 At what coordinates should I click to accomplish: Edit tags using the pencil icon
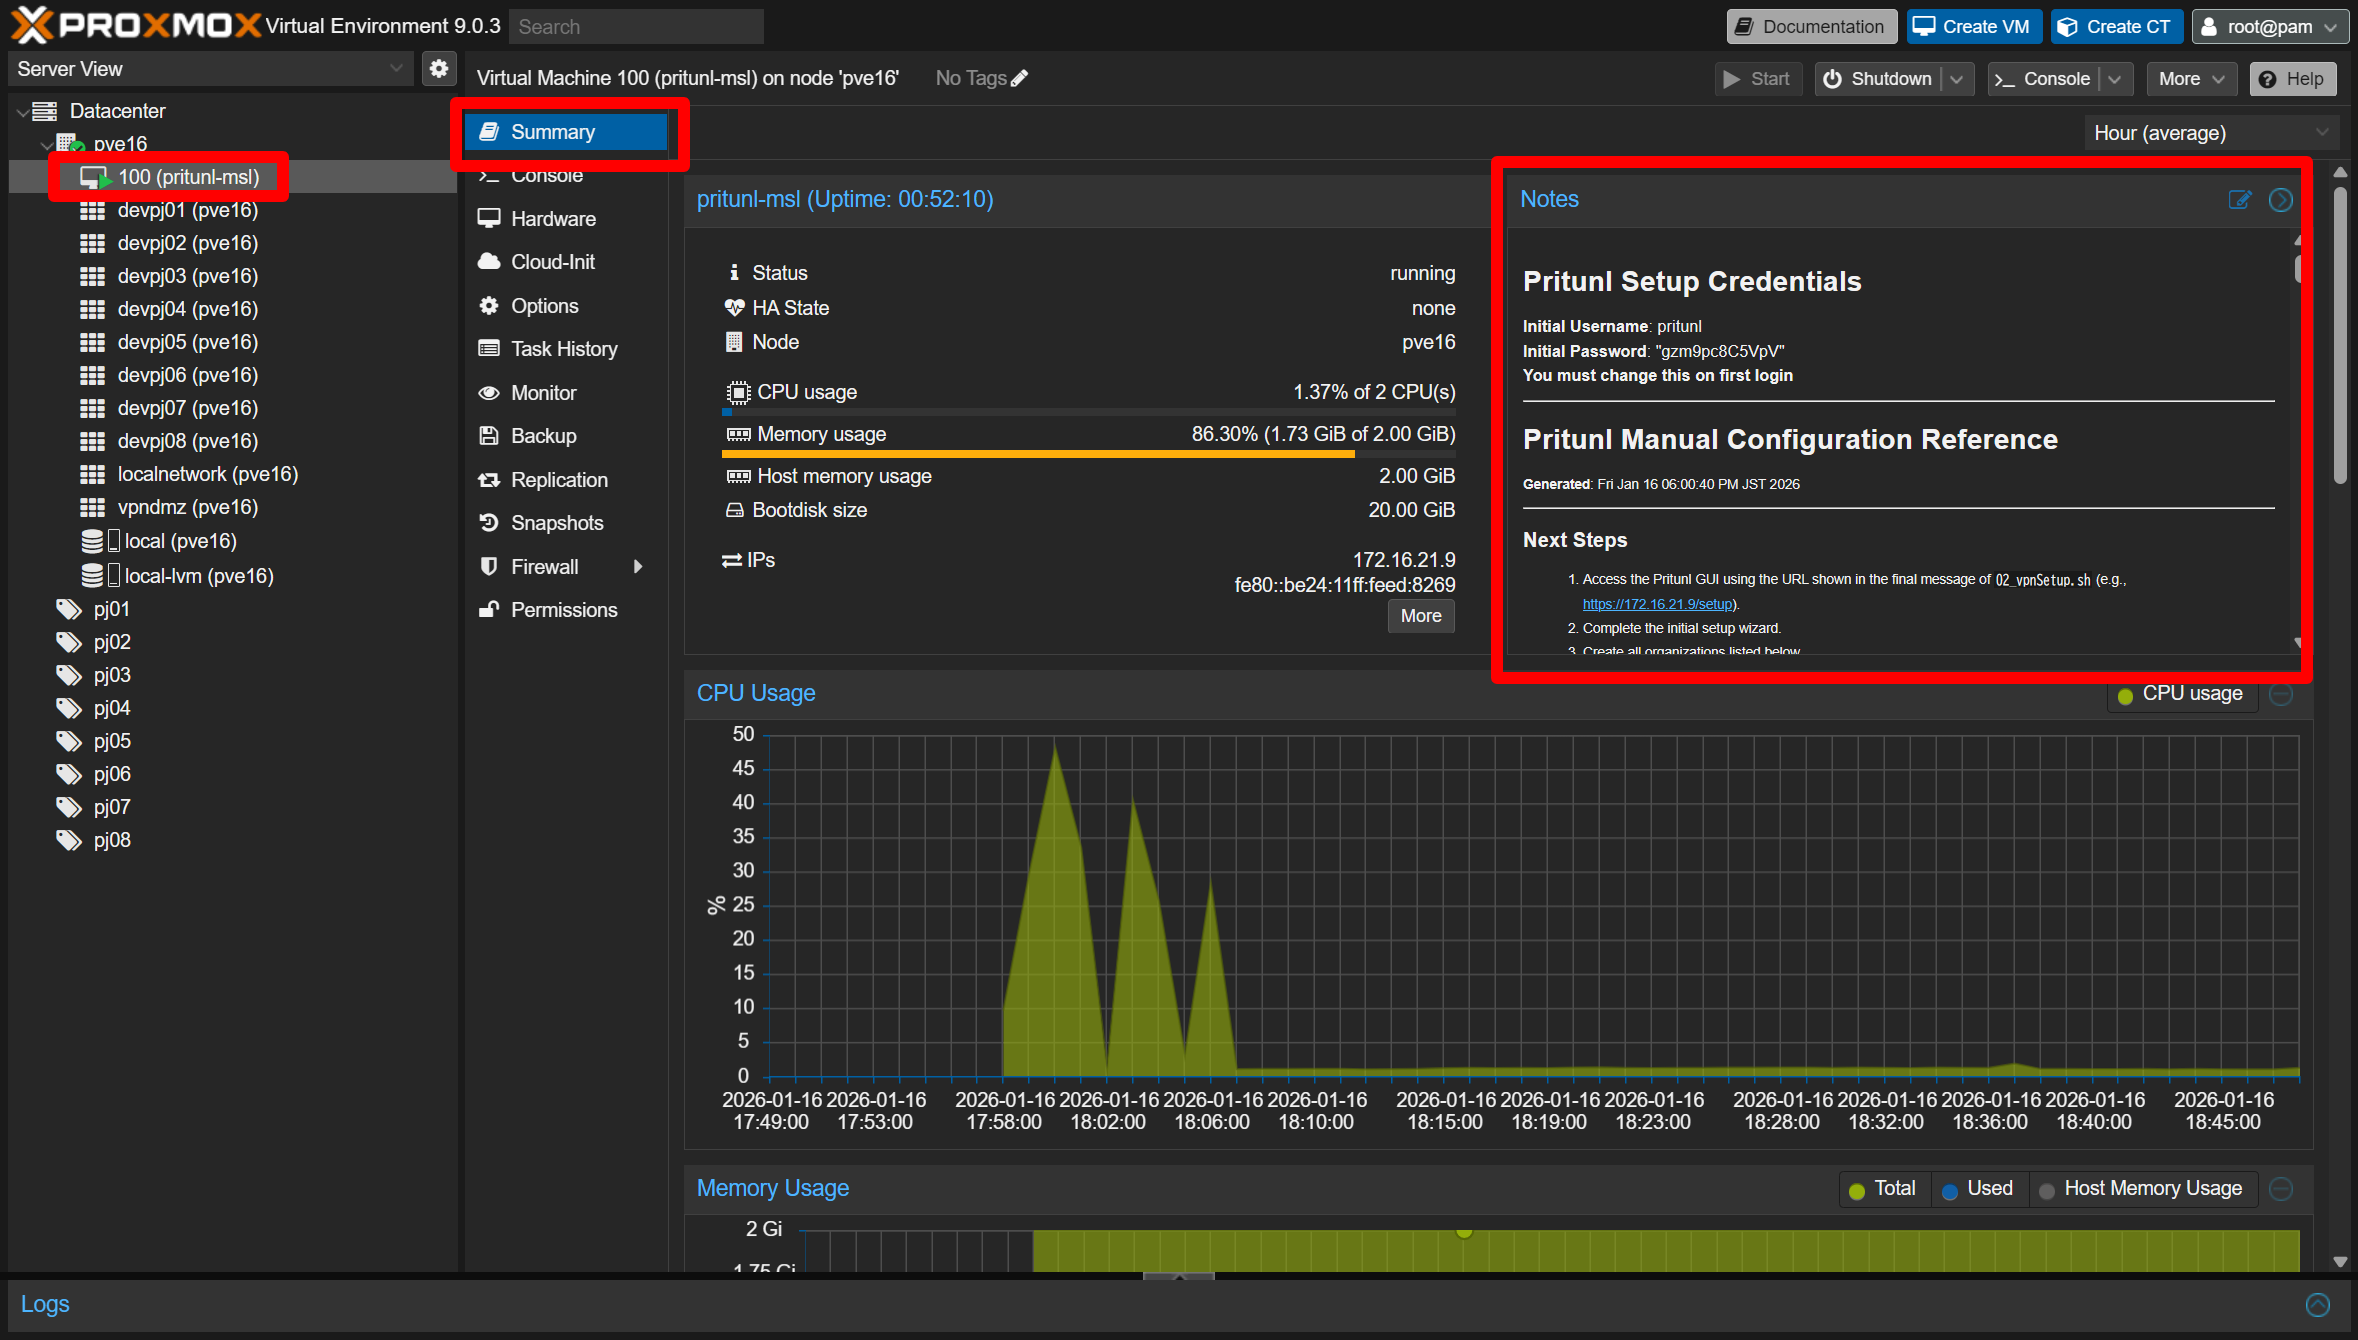click(x=1019, y=79)
